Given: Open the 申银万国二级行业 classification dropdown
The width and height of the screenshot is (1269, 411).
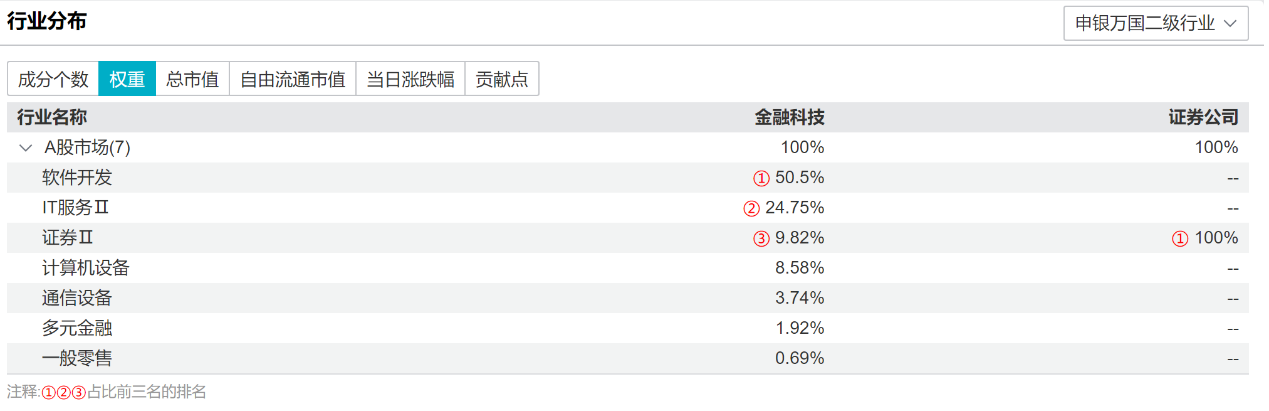Looking at the screenshot, I should (1155, 23).
